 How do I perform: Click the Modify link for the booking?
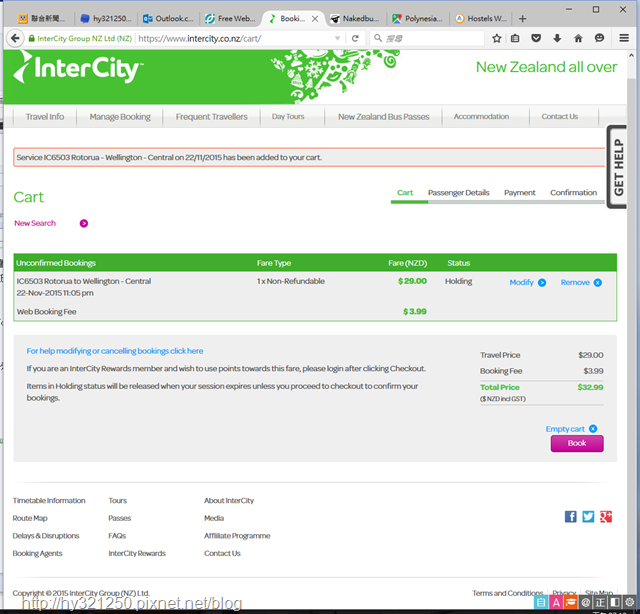tap(521, 283)
